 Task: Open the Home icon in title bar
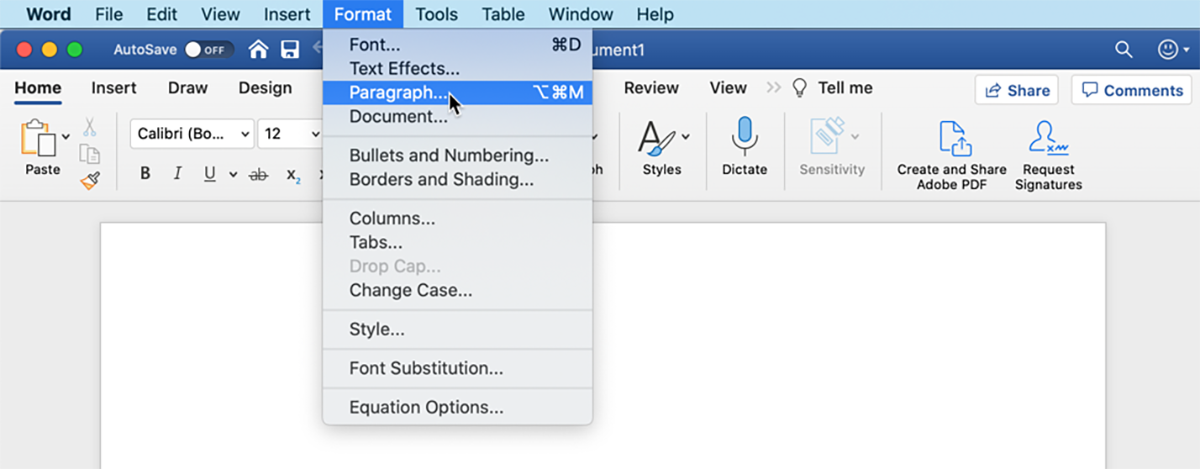click(x=259, y=49)
